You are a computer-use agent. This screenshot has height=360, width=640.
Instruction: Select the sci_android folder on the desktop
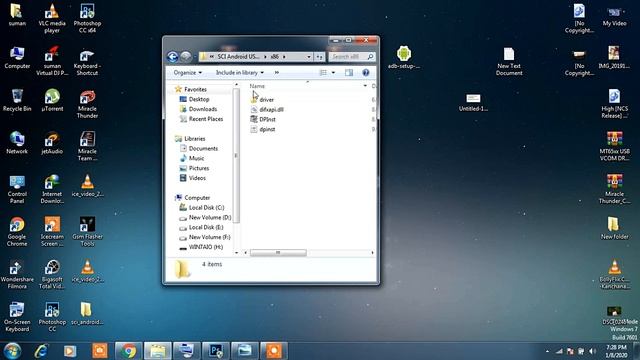[x=87, y=313]
